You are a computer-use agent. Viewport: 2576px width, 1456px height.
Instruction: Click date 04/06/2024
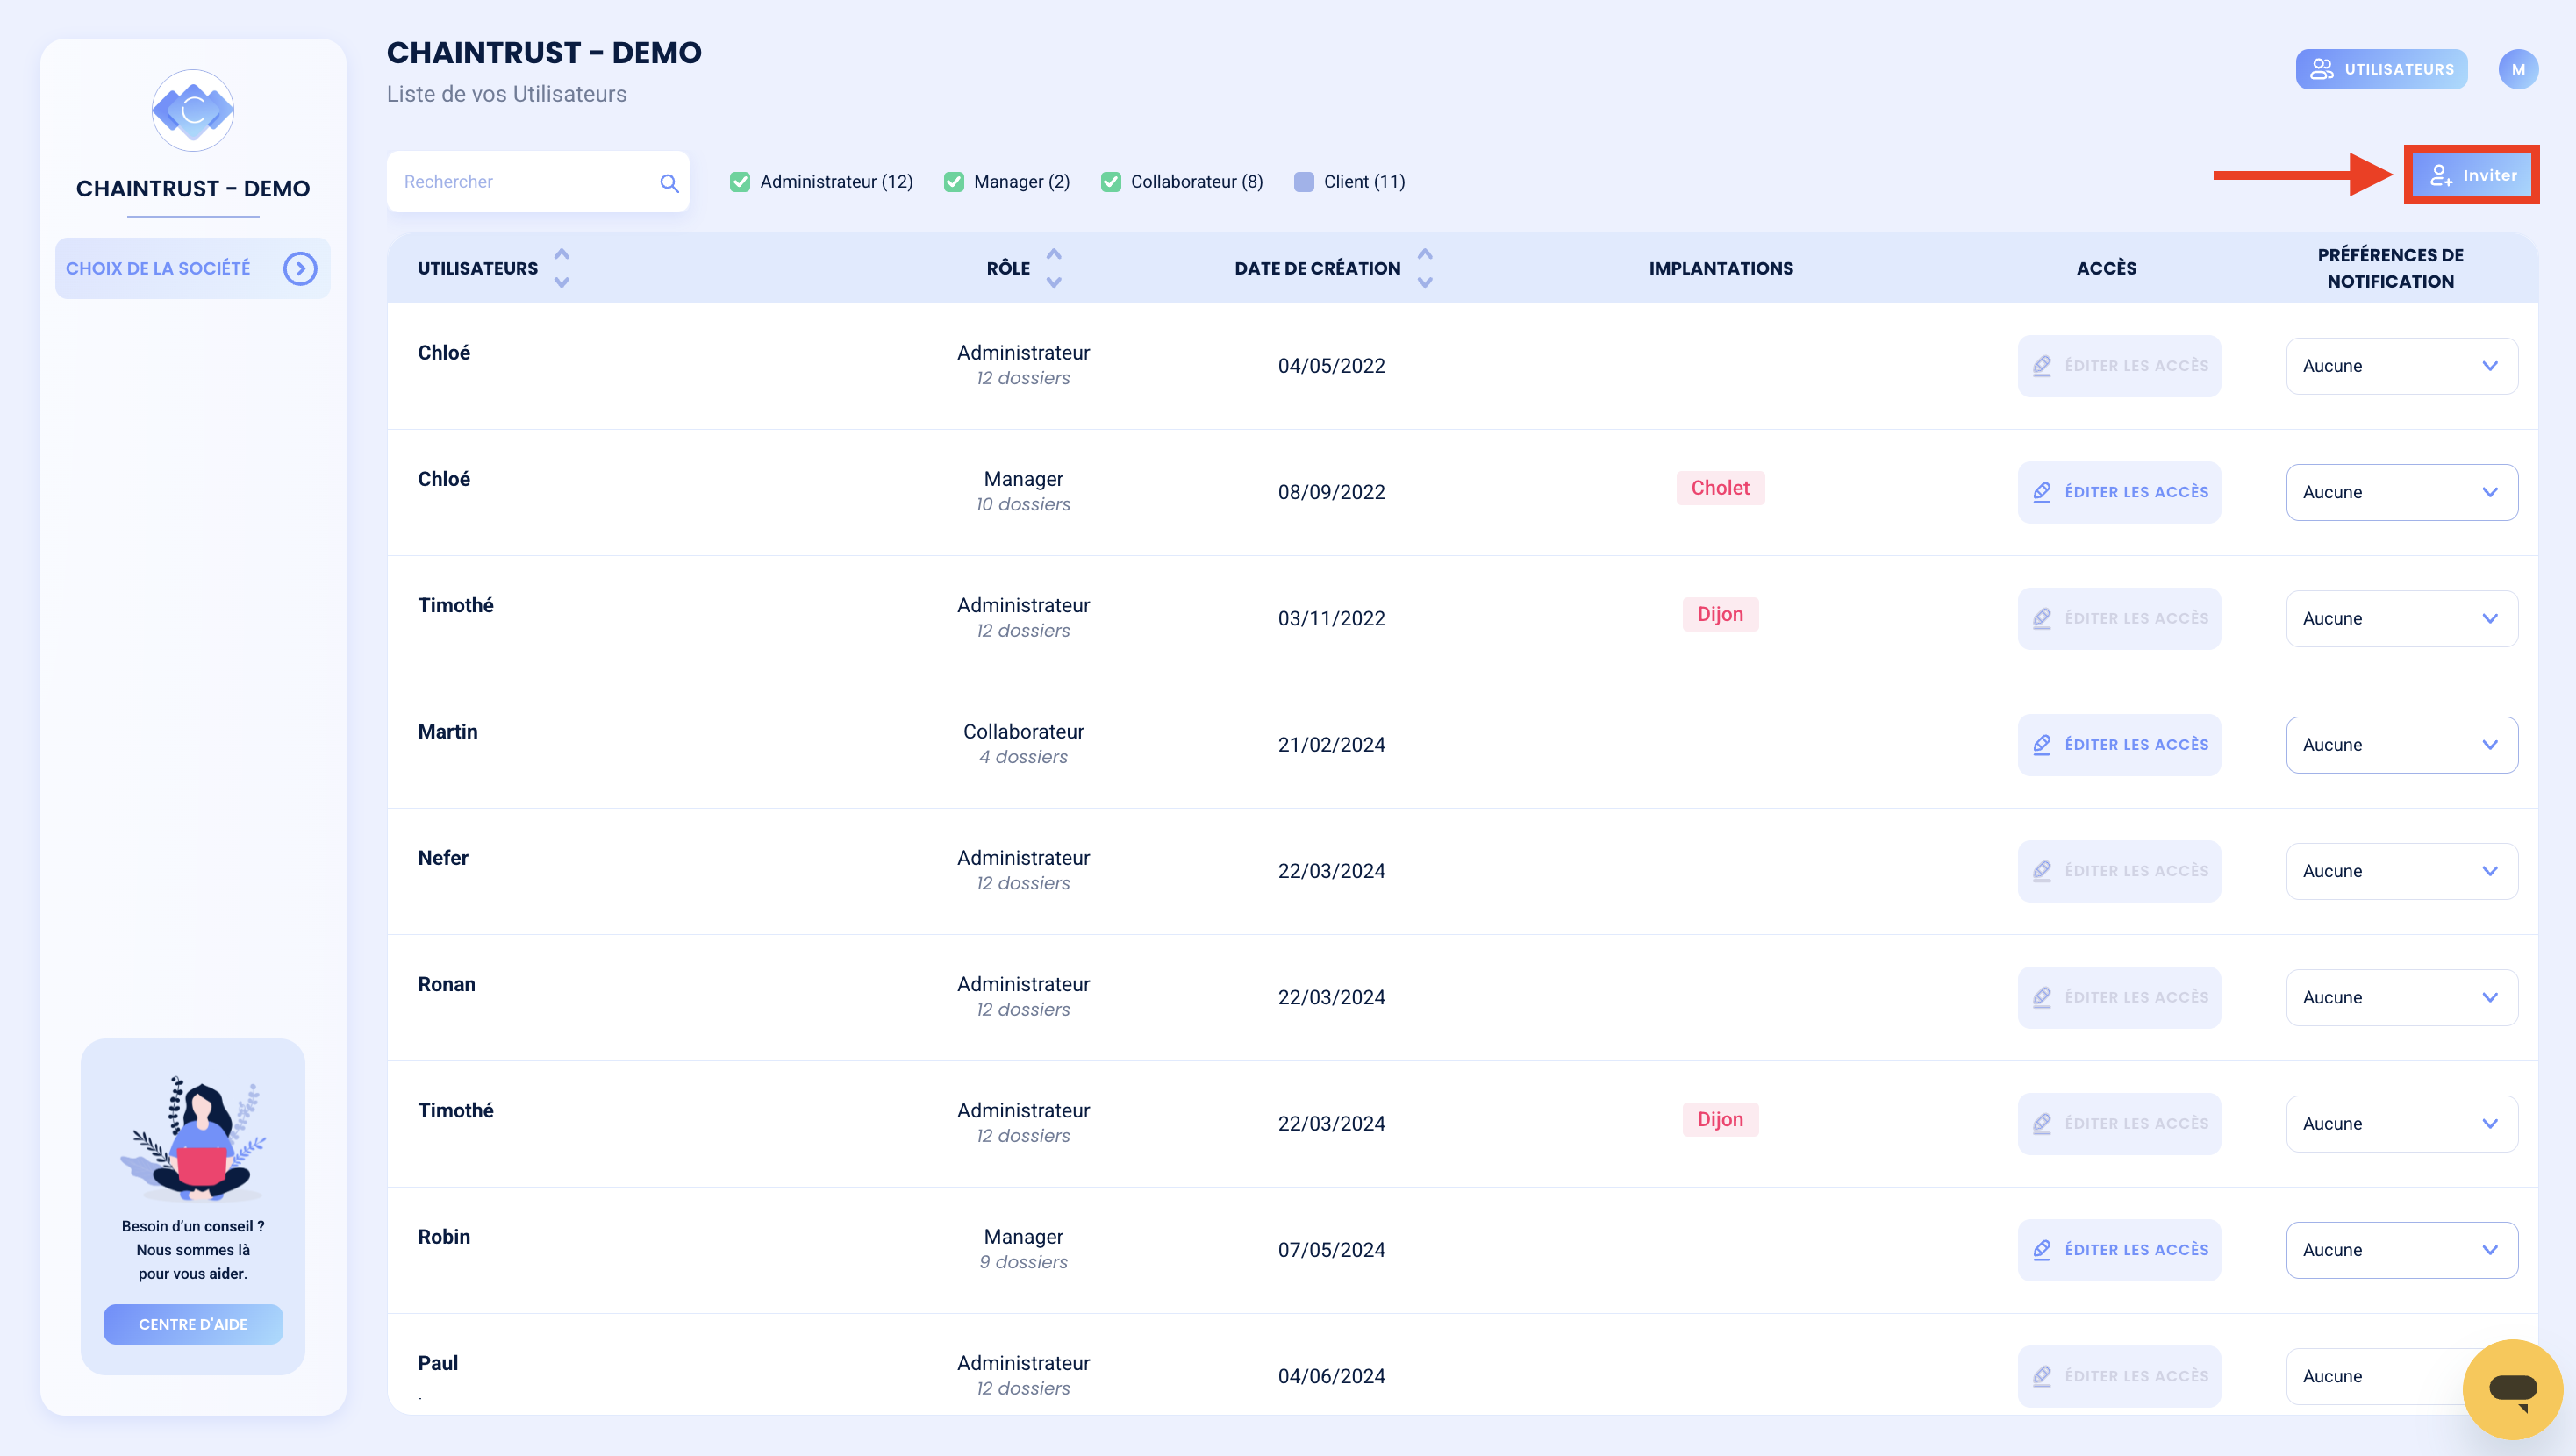point(1331,1377)
